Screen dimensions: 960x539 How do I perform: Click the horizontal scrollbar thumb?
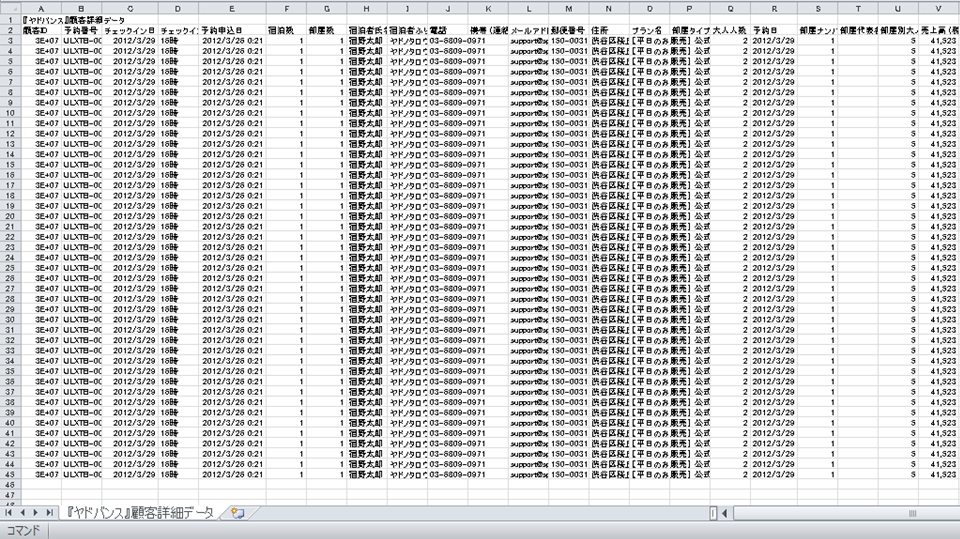[912, 513]
